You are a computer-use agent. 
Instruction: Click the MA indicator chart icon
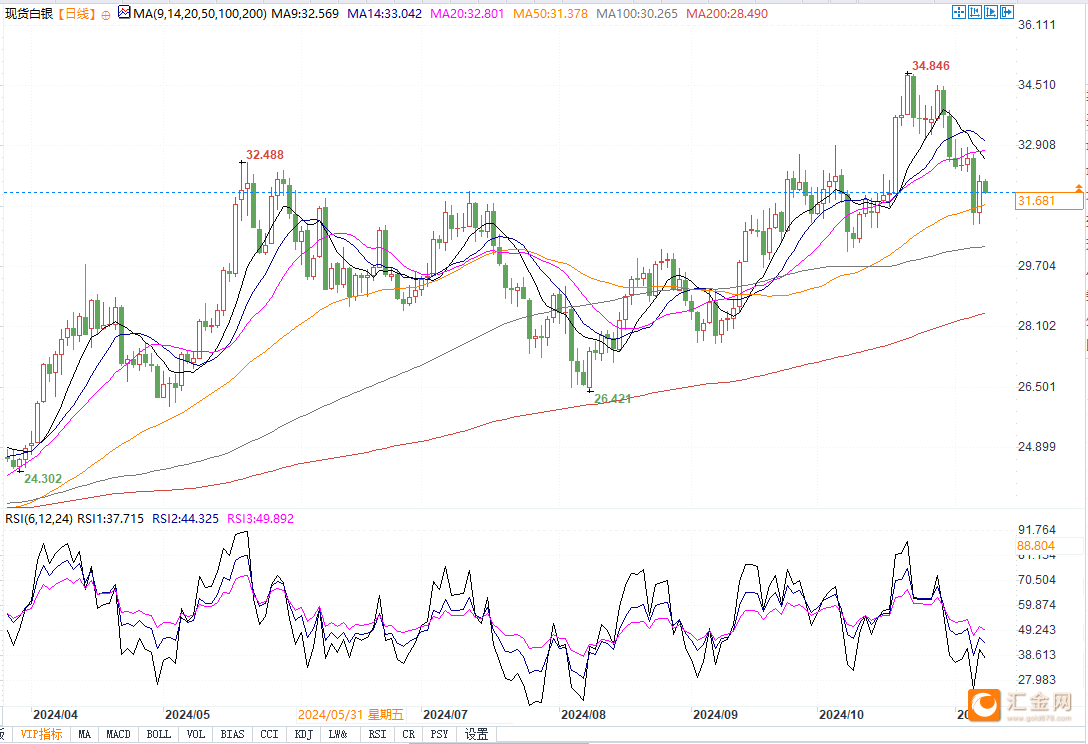124,12
